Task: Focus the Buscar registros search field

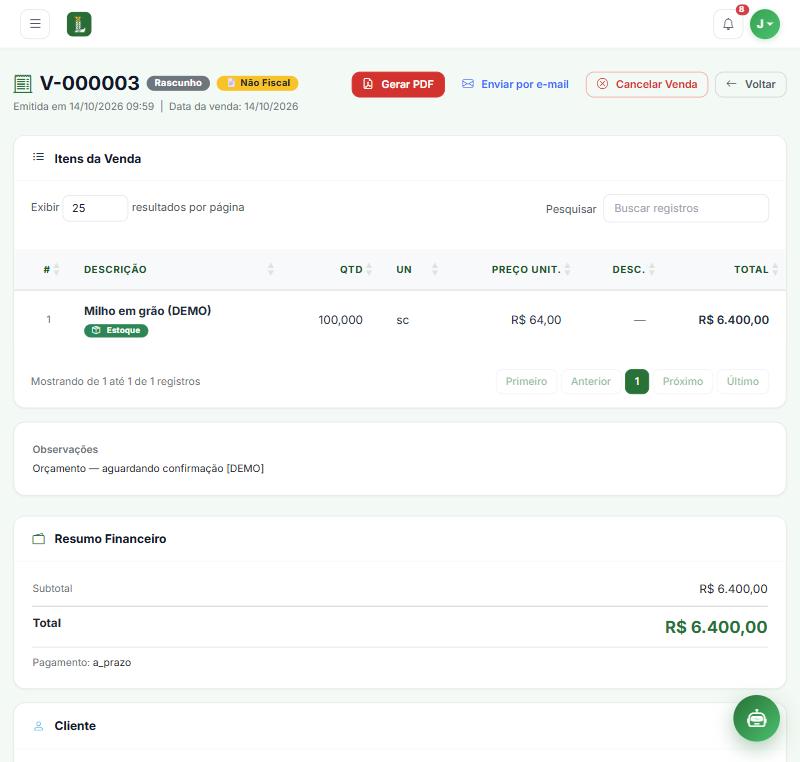Action: click(686, 208)
